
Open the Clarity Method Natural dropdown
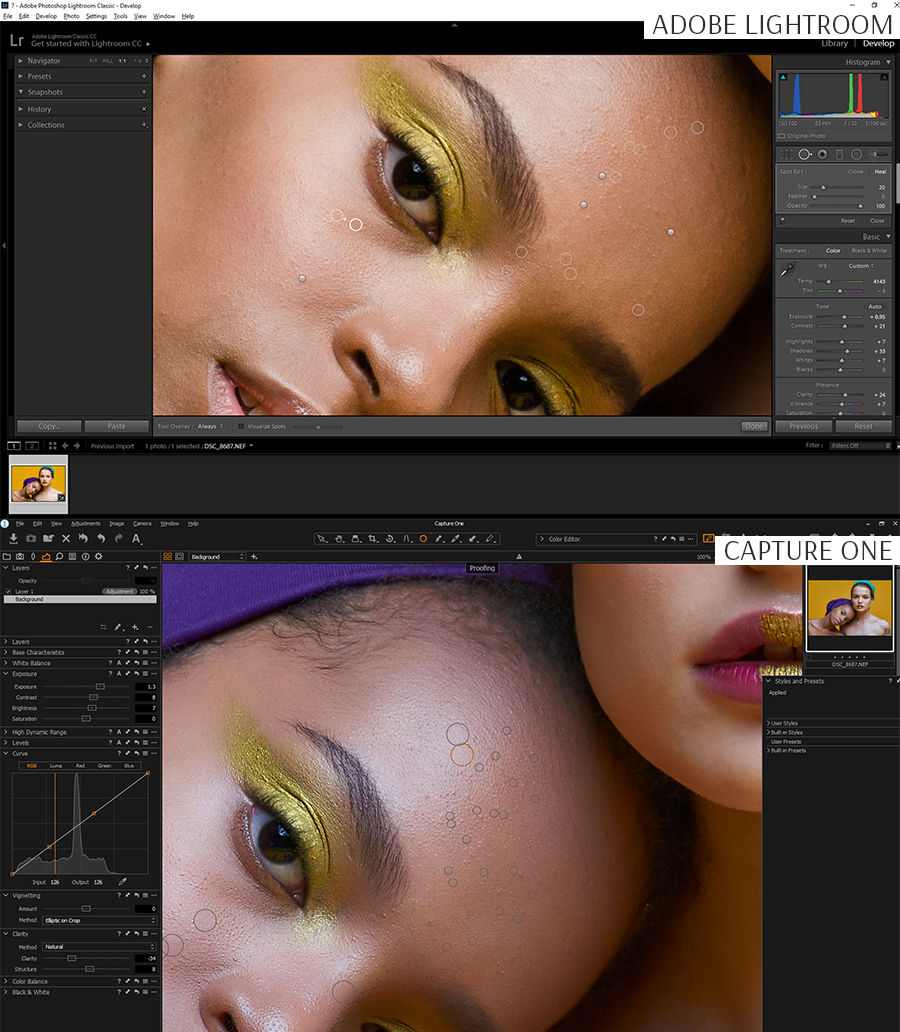99,946
